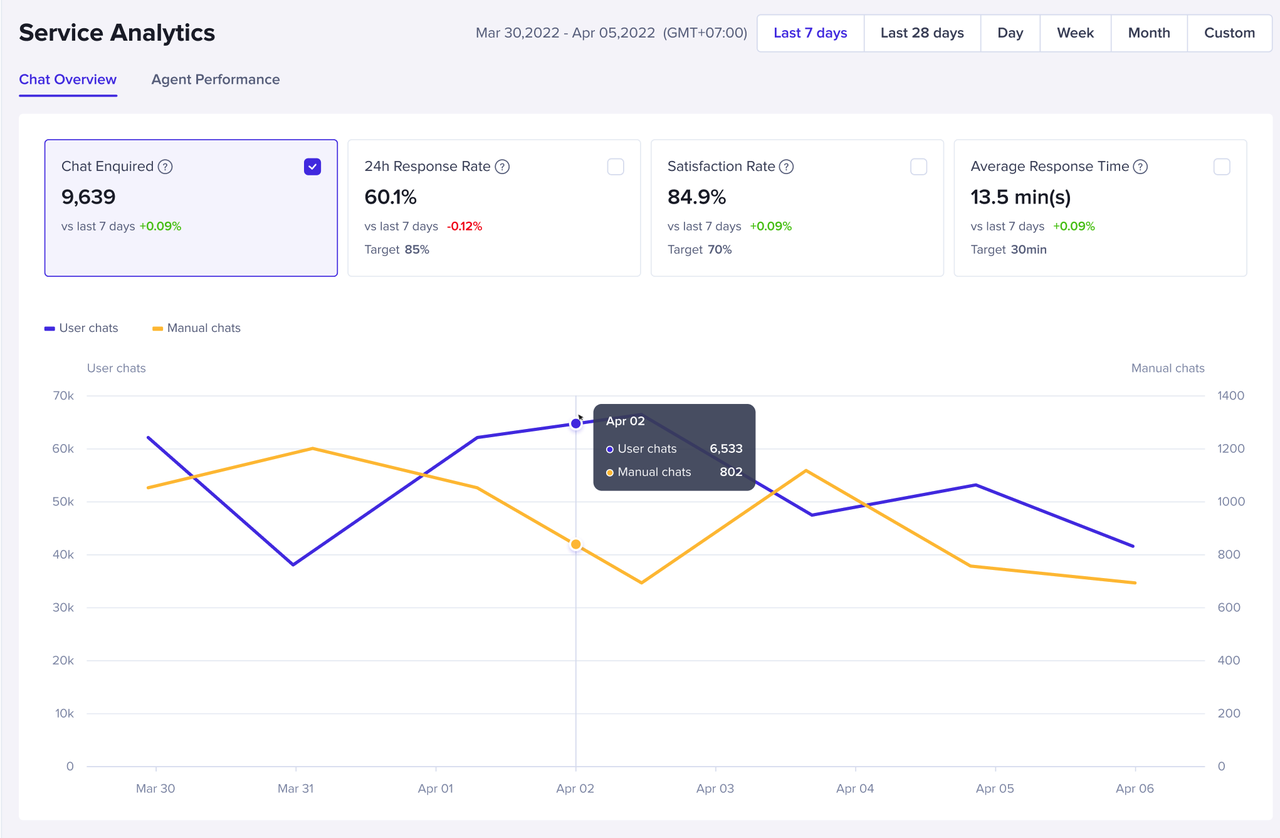Switch to the Week view
Viewport: 1280px width, 838px height.
coord(1075,33)
